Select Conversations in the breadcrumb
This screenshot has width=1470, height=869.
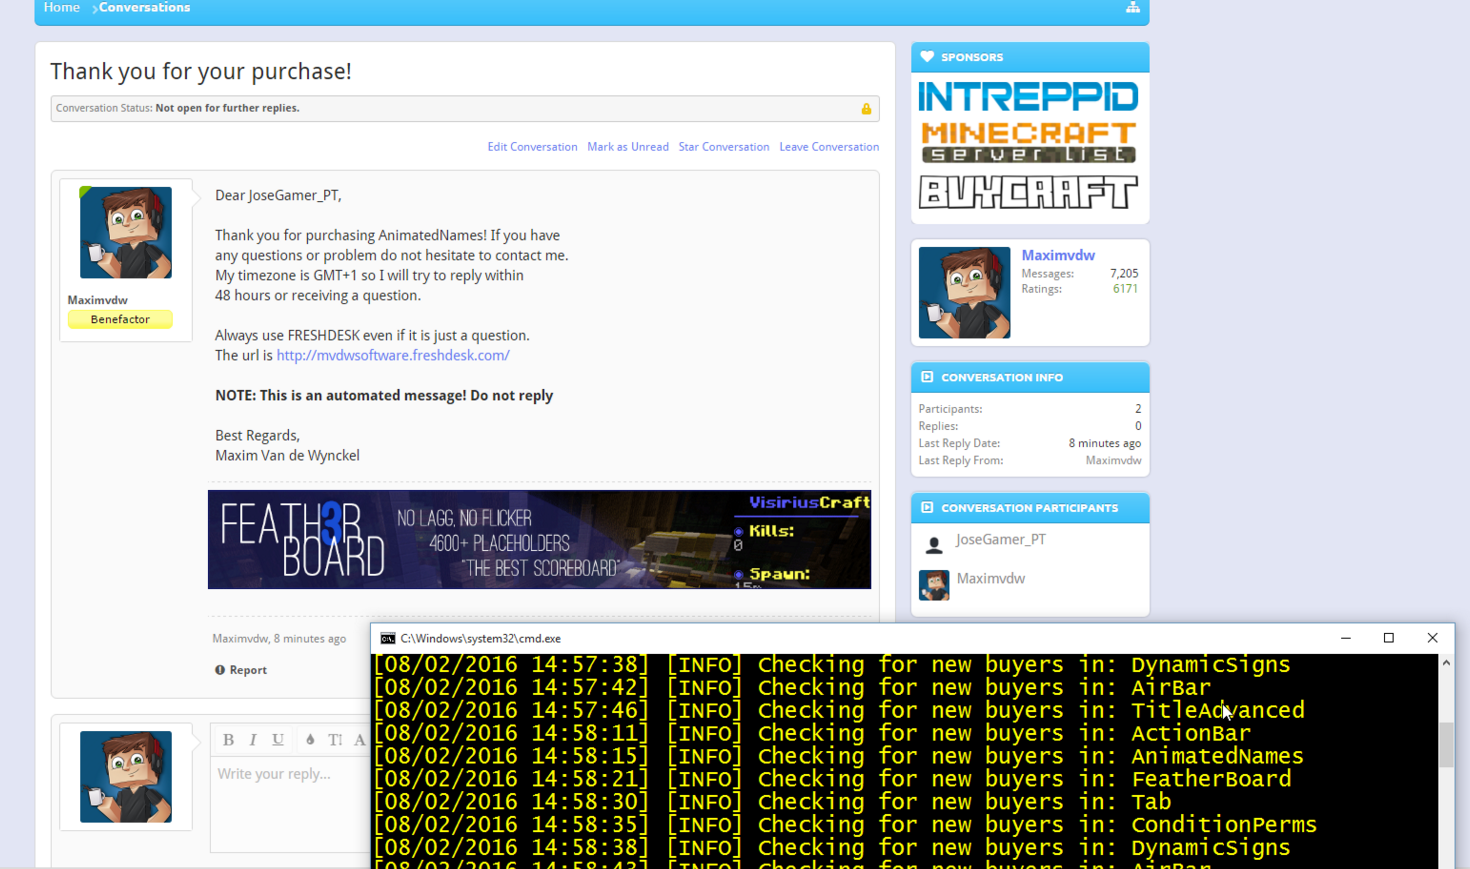point(143,7)
